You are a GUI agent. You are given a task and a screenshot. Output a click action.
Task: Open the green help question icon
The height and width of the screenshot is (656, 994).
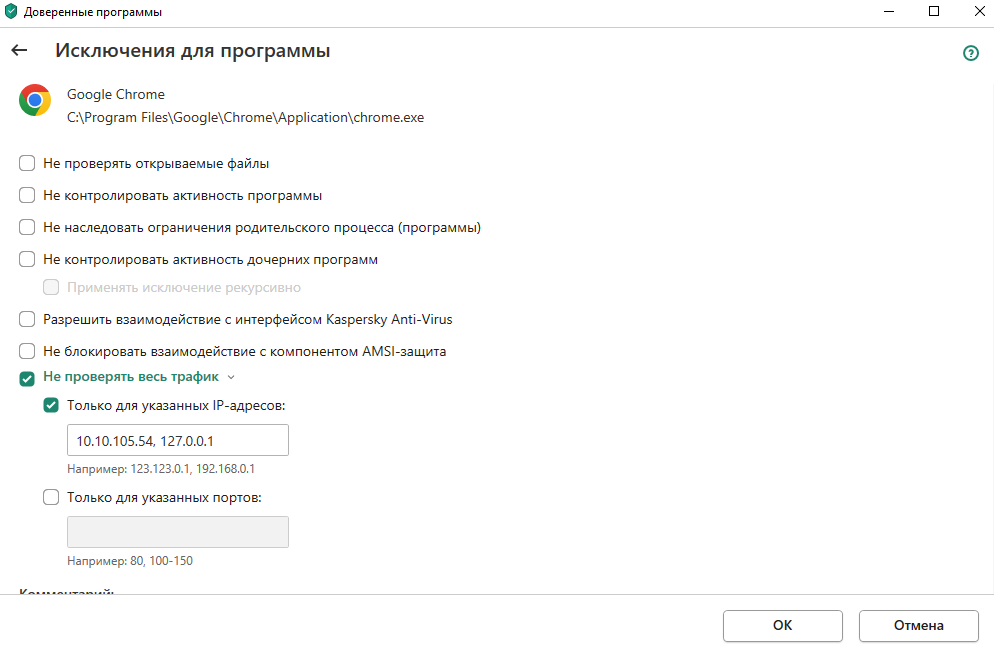[x=970, y=53]
